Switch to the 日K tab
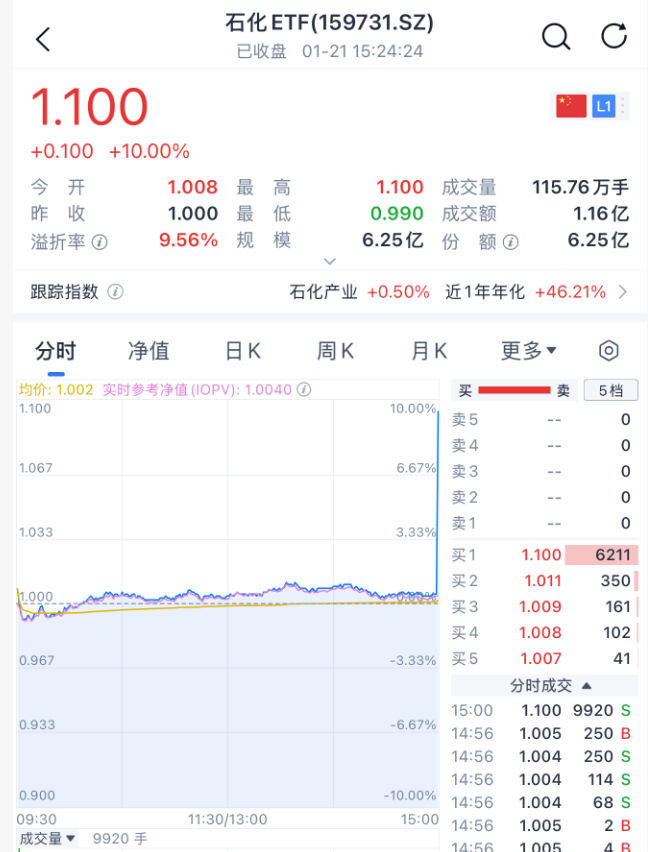Image resolution: width=648 pixels, height=852 pixels. 242,351
